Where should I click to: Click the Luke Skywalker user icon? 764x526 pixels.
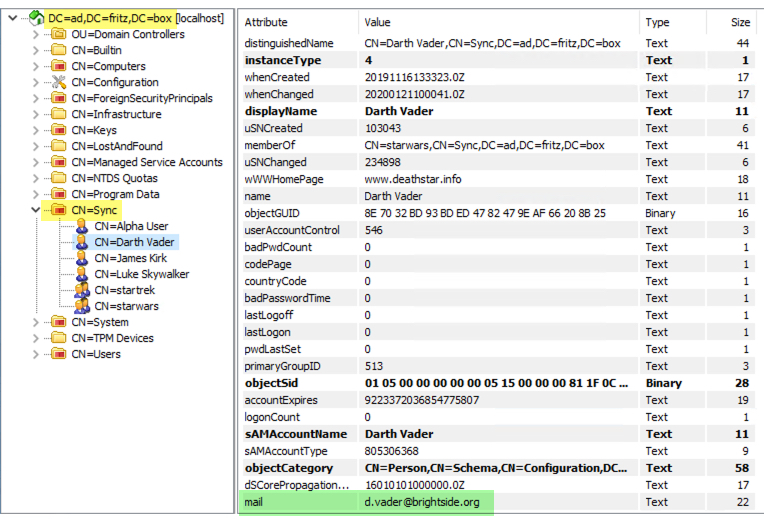pos(82,274)
